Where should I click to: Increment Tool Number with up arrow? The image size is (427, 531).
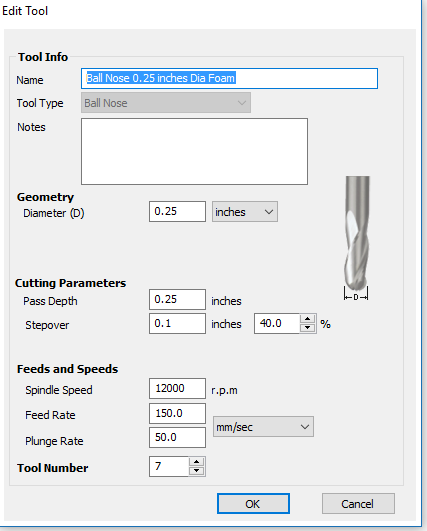click(x=196, y=462)
